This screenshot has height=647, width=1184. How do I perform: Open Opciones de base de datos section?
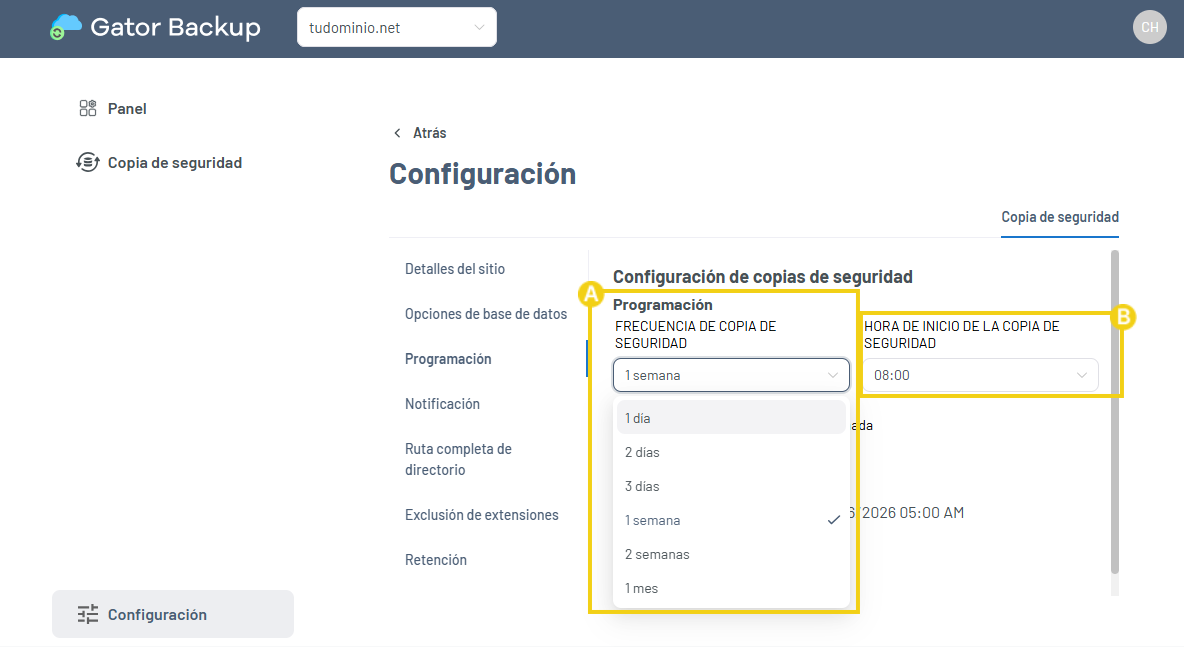[486, 314]
